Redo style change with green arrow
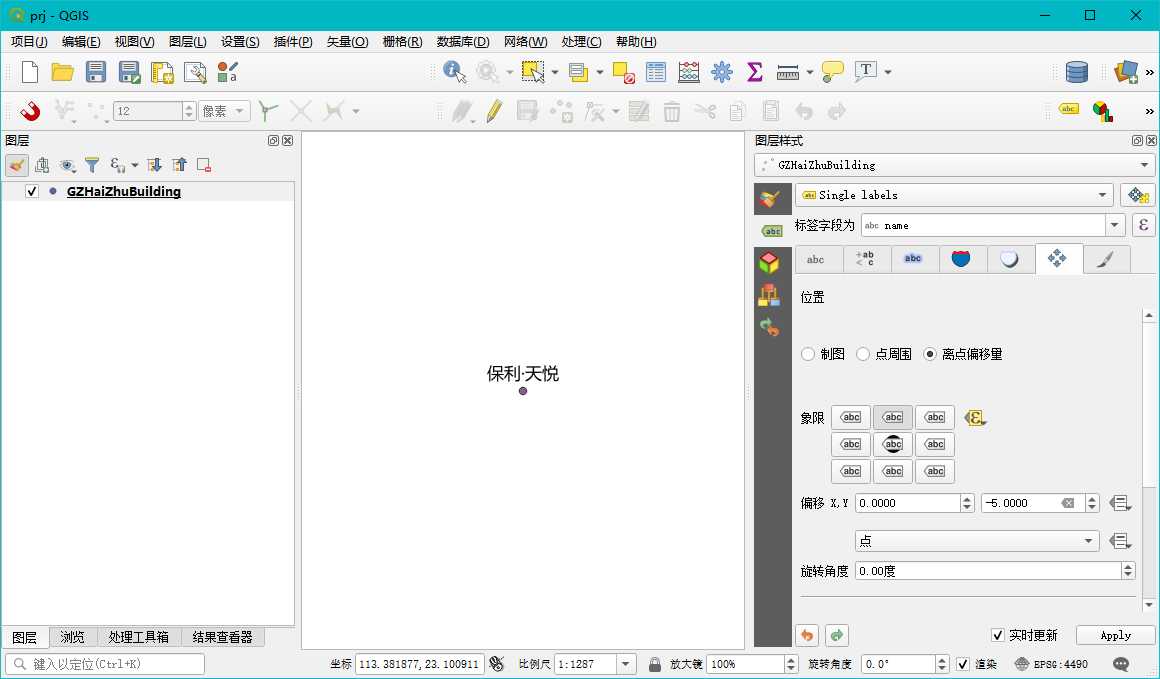 tap(837, 635)
